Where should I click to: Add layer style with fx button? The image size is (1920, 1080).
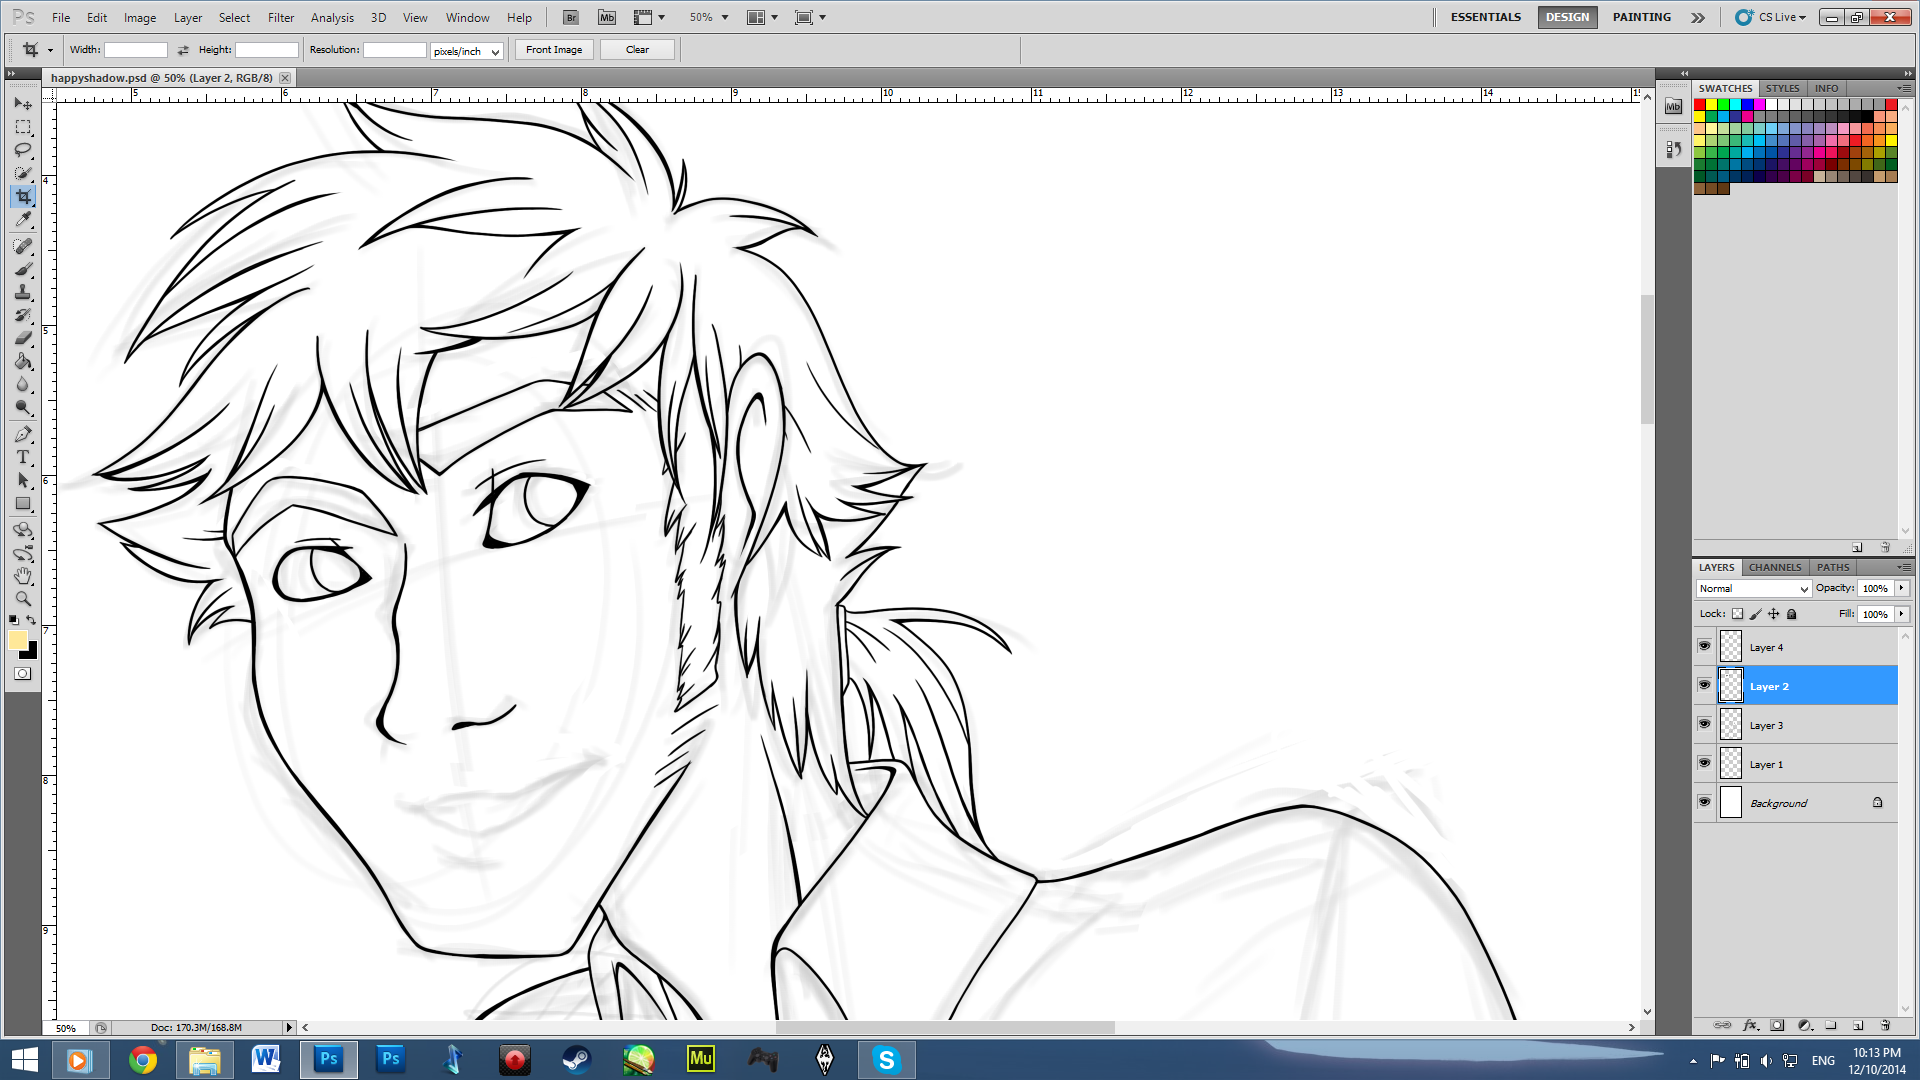point(1750,1025)
